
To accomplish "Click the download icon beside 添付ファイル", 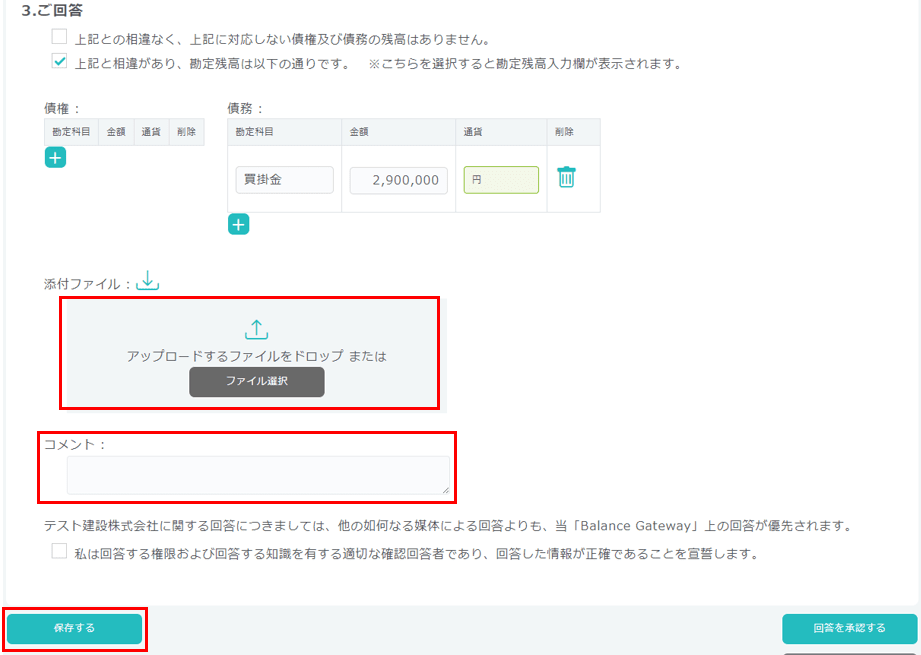I will click(148, 281).
